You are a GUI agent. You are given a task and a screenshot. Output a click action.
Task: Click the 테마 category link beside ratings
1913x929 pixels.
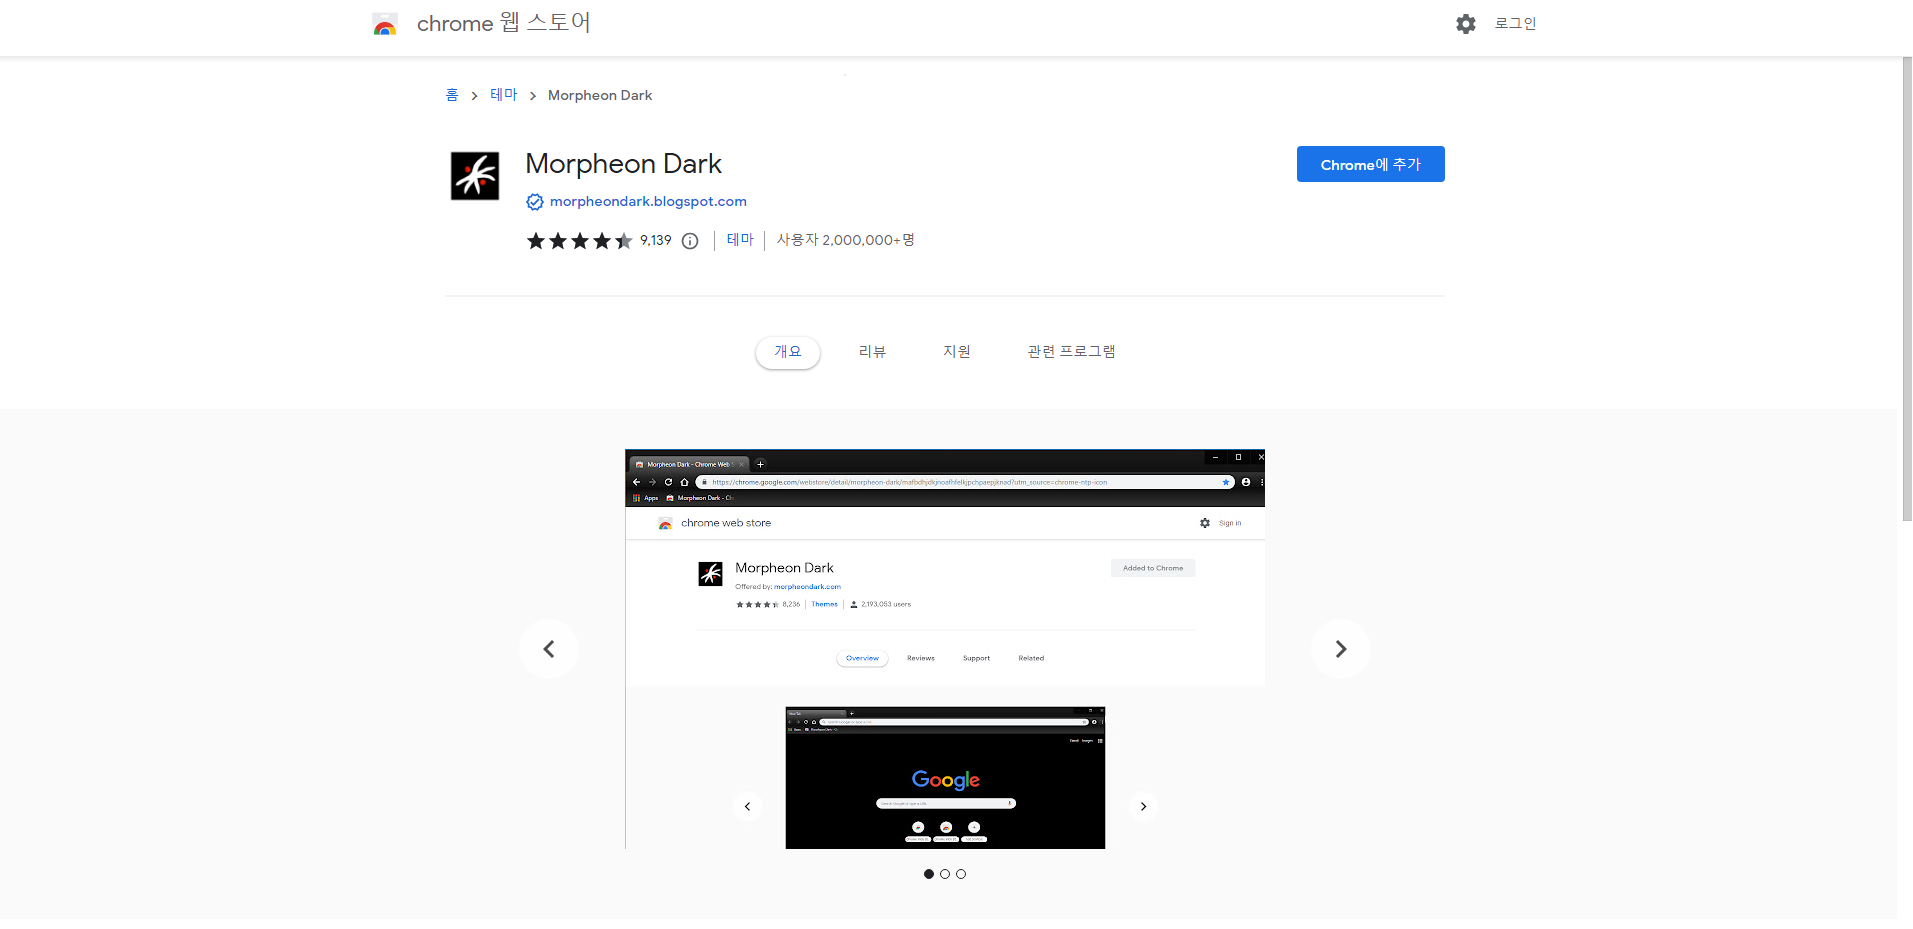pyautogui.click(x=740, y=240)
